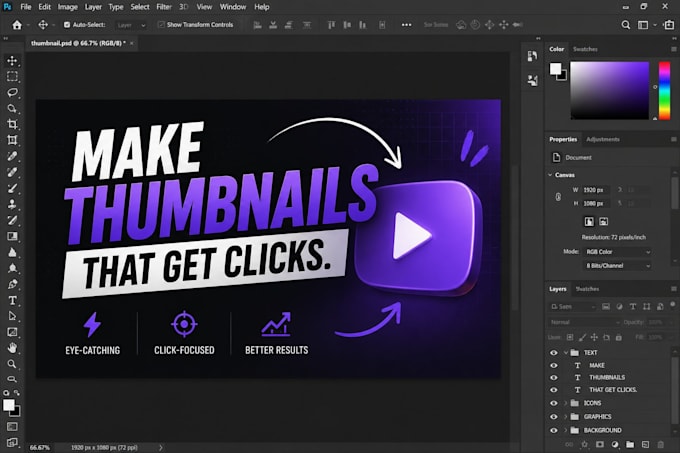
Task: Select the Spot Healing Brush tool
Action: [x=12, y=172]
